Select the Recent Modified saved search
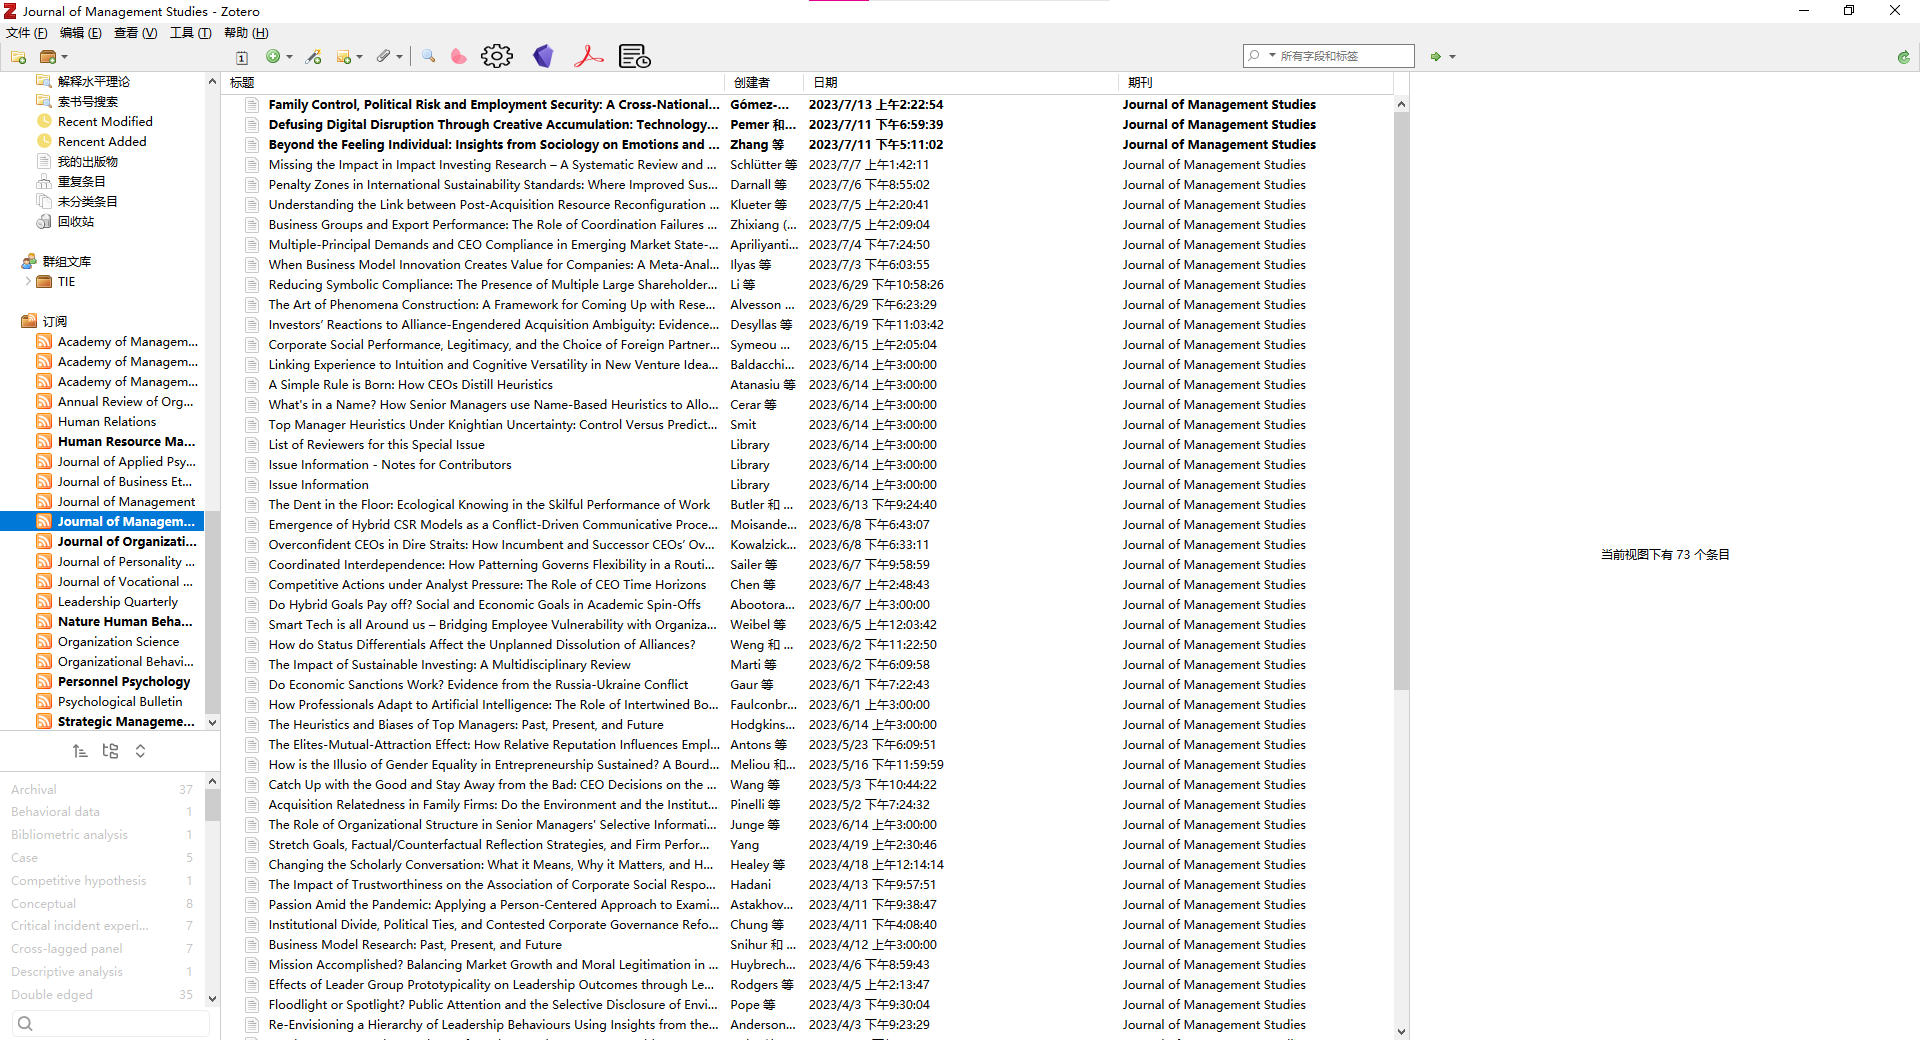The height and width of the screenshot is (1040, 1920). 105,122
